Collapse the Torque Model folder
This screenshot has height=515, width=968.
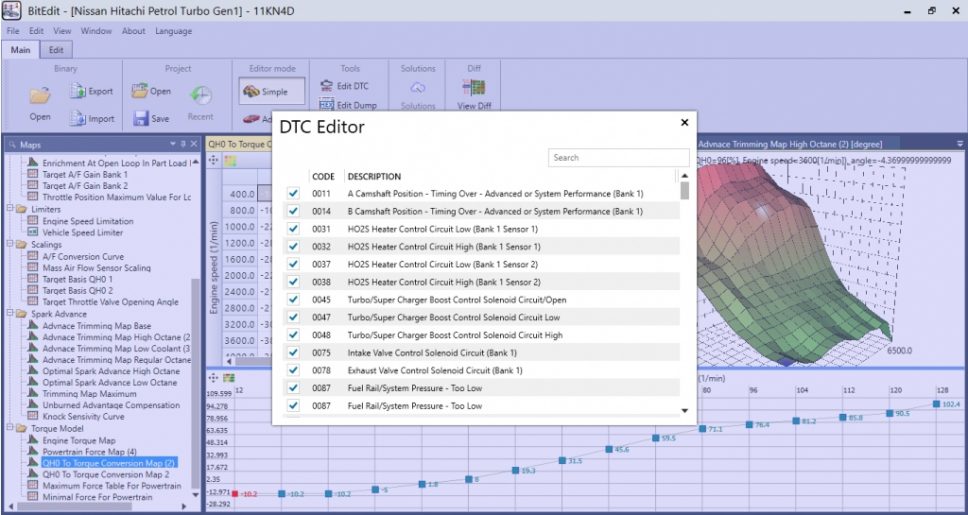(x=9, y=428)
